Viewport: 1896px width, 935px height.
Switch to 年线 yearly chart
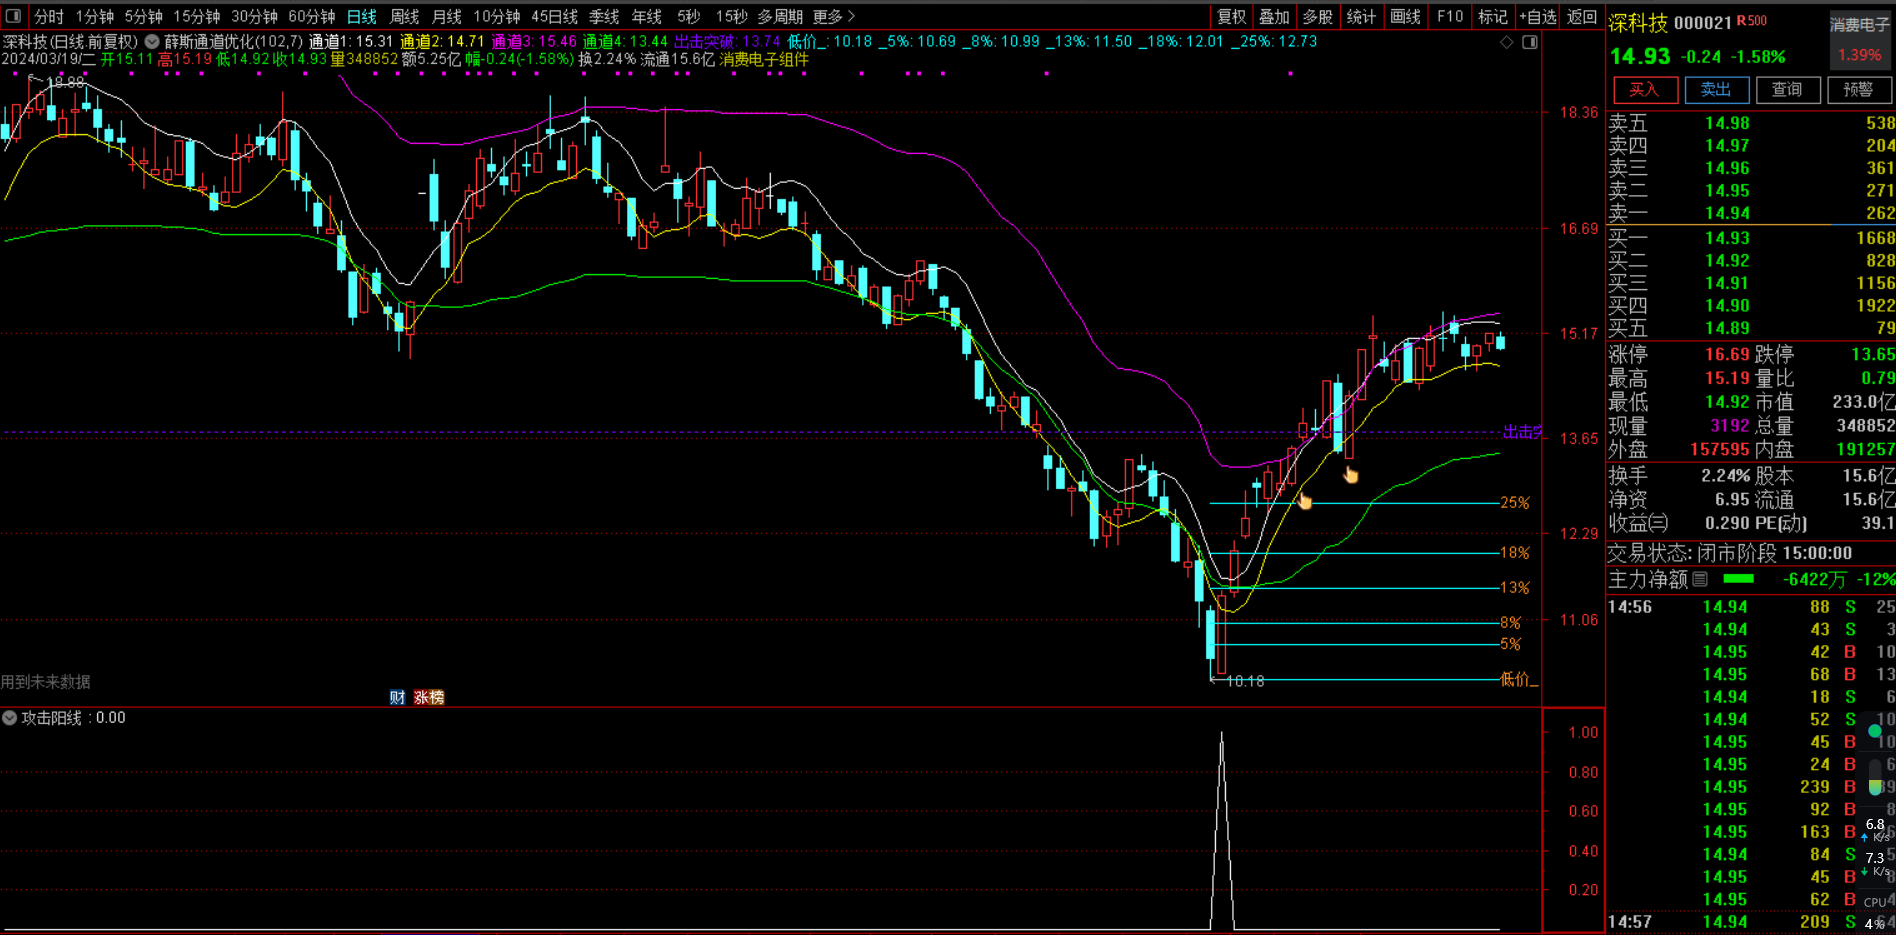[x=647, y=16]
